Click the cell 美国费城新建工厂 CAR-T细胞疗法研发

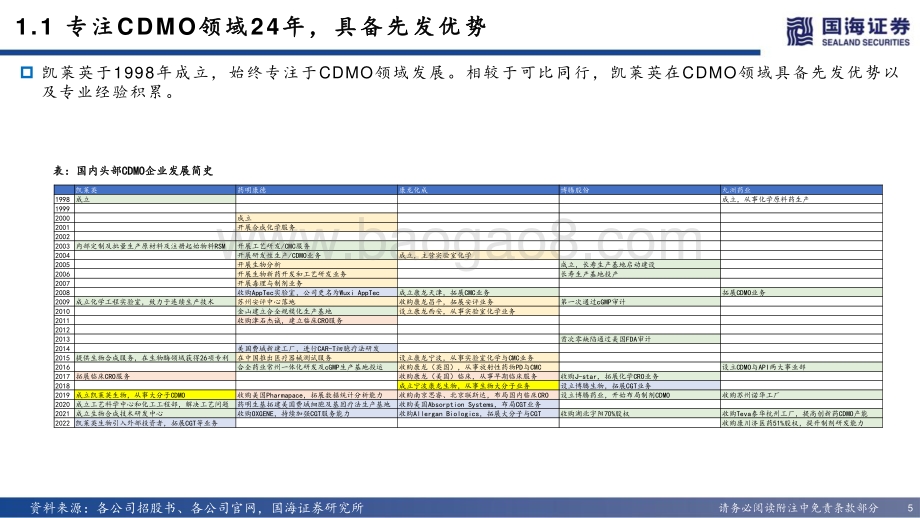(316, 348)
